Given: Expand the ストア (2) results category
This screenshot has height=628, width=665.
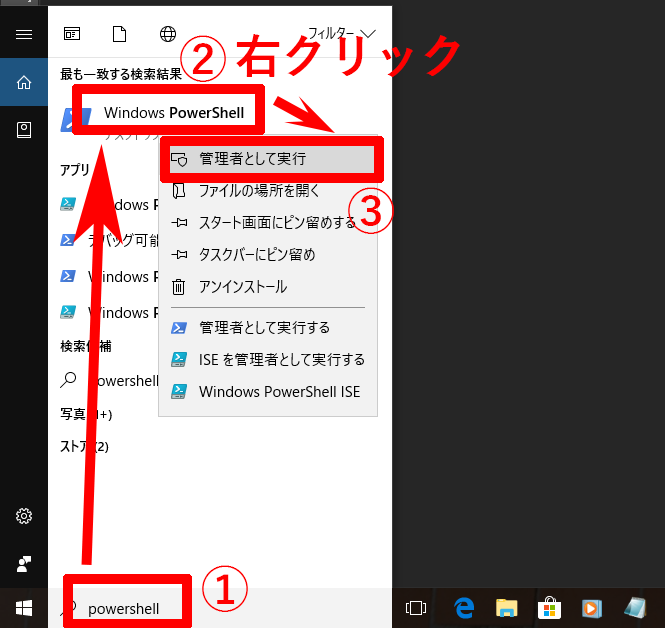Looking at the screenshot, I should click(84, 446).
